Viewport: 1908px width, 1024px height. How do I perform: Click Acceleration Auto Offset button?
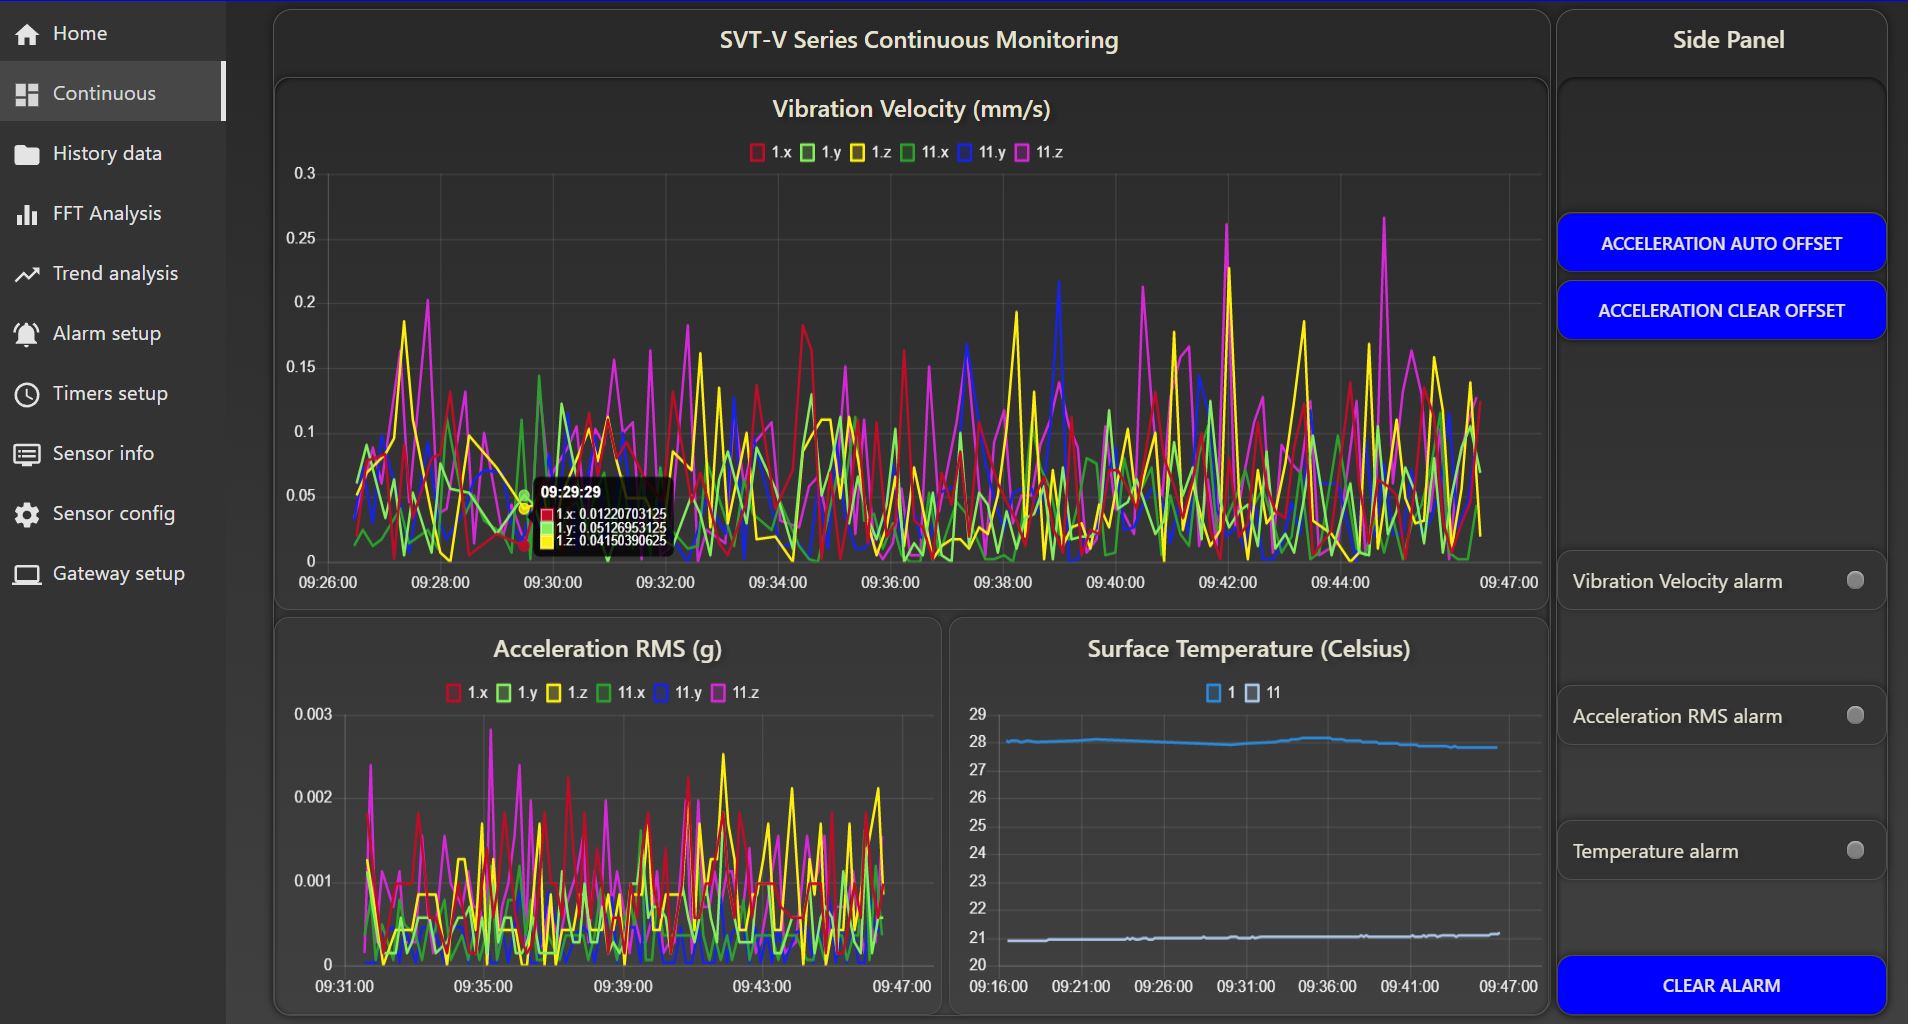(x=1721, y=243)
